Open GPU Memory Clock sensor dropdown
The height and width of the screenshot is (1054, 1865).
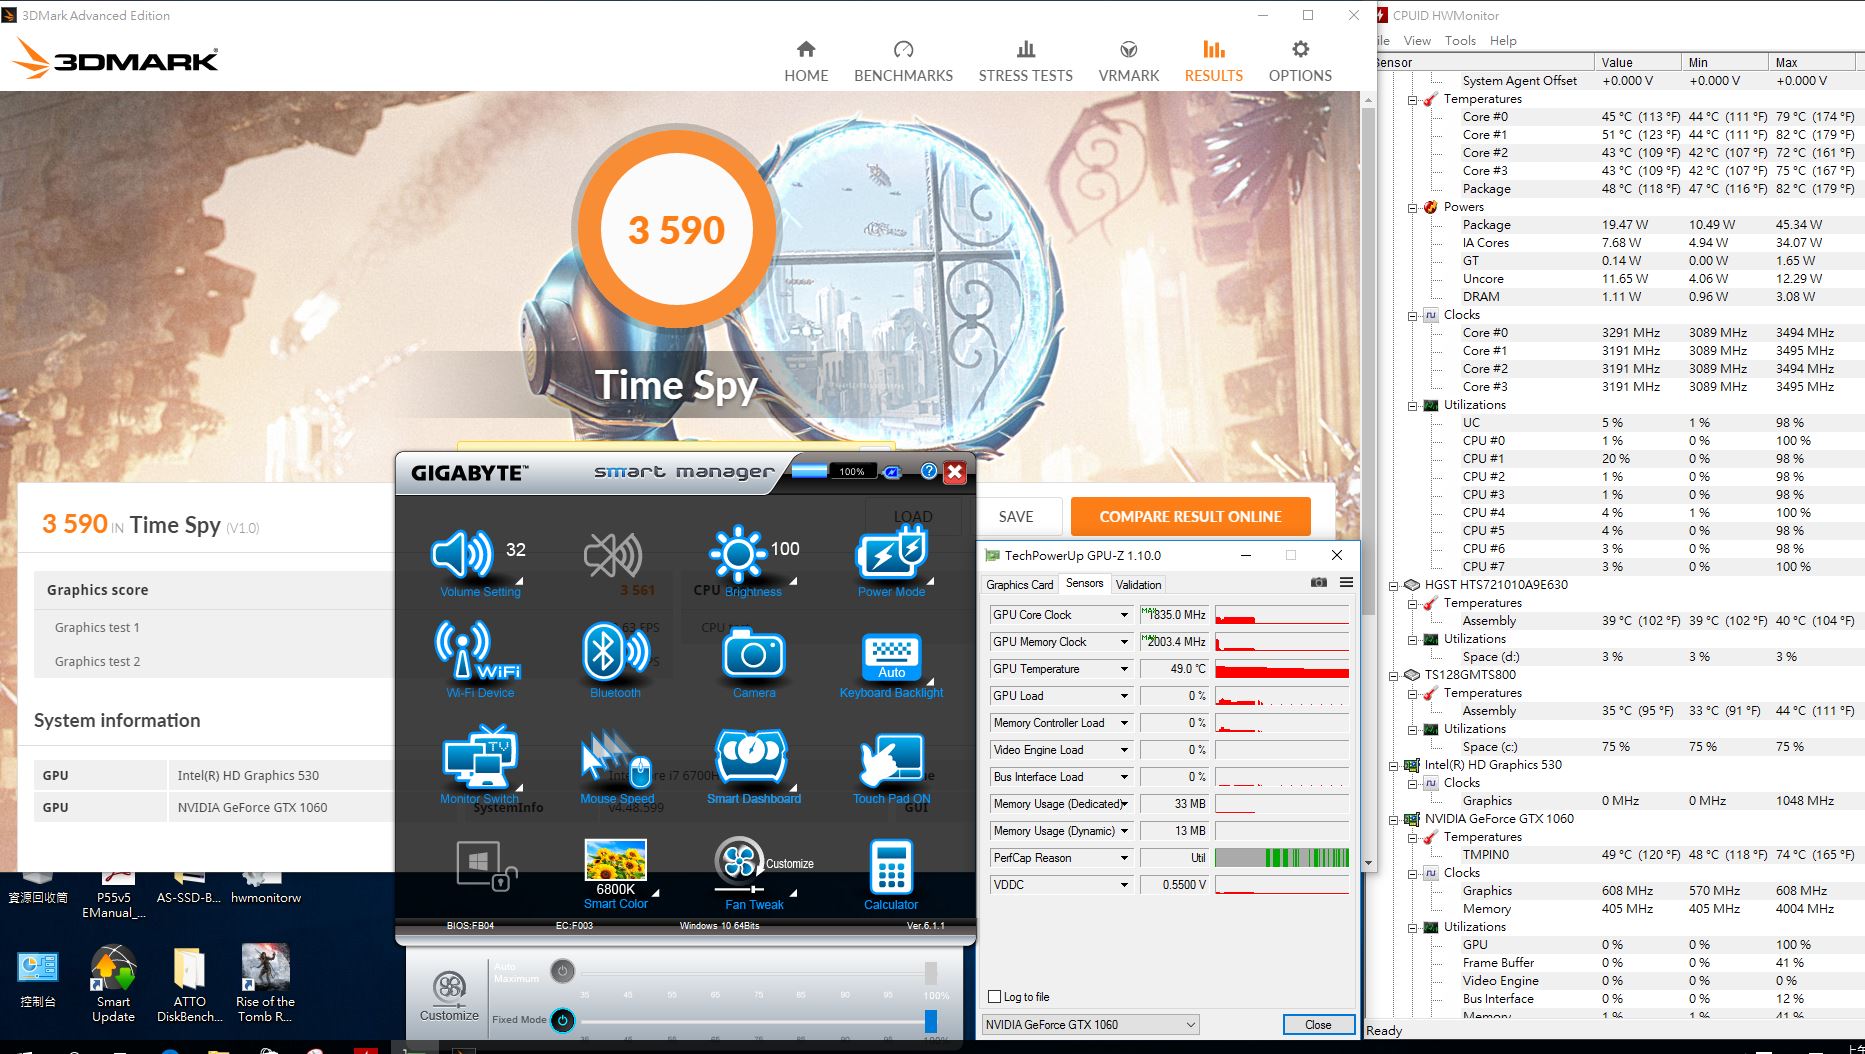[x=1123, y=642]
